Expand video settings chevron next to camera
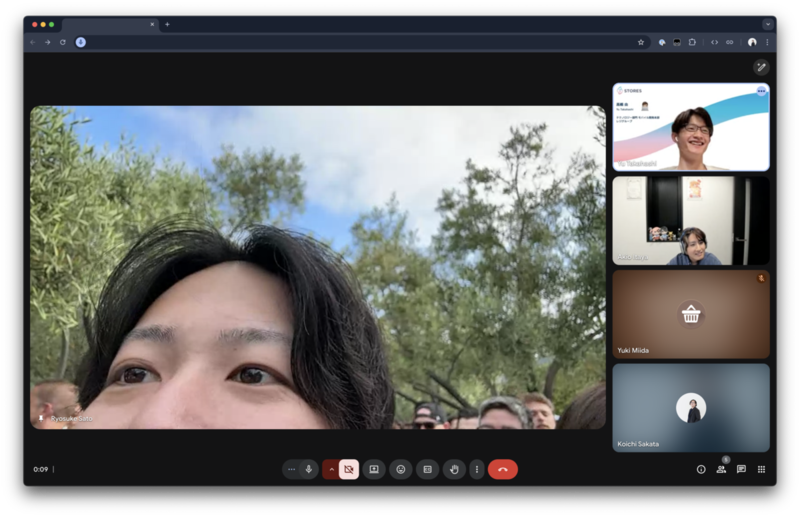 (332, 470)
